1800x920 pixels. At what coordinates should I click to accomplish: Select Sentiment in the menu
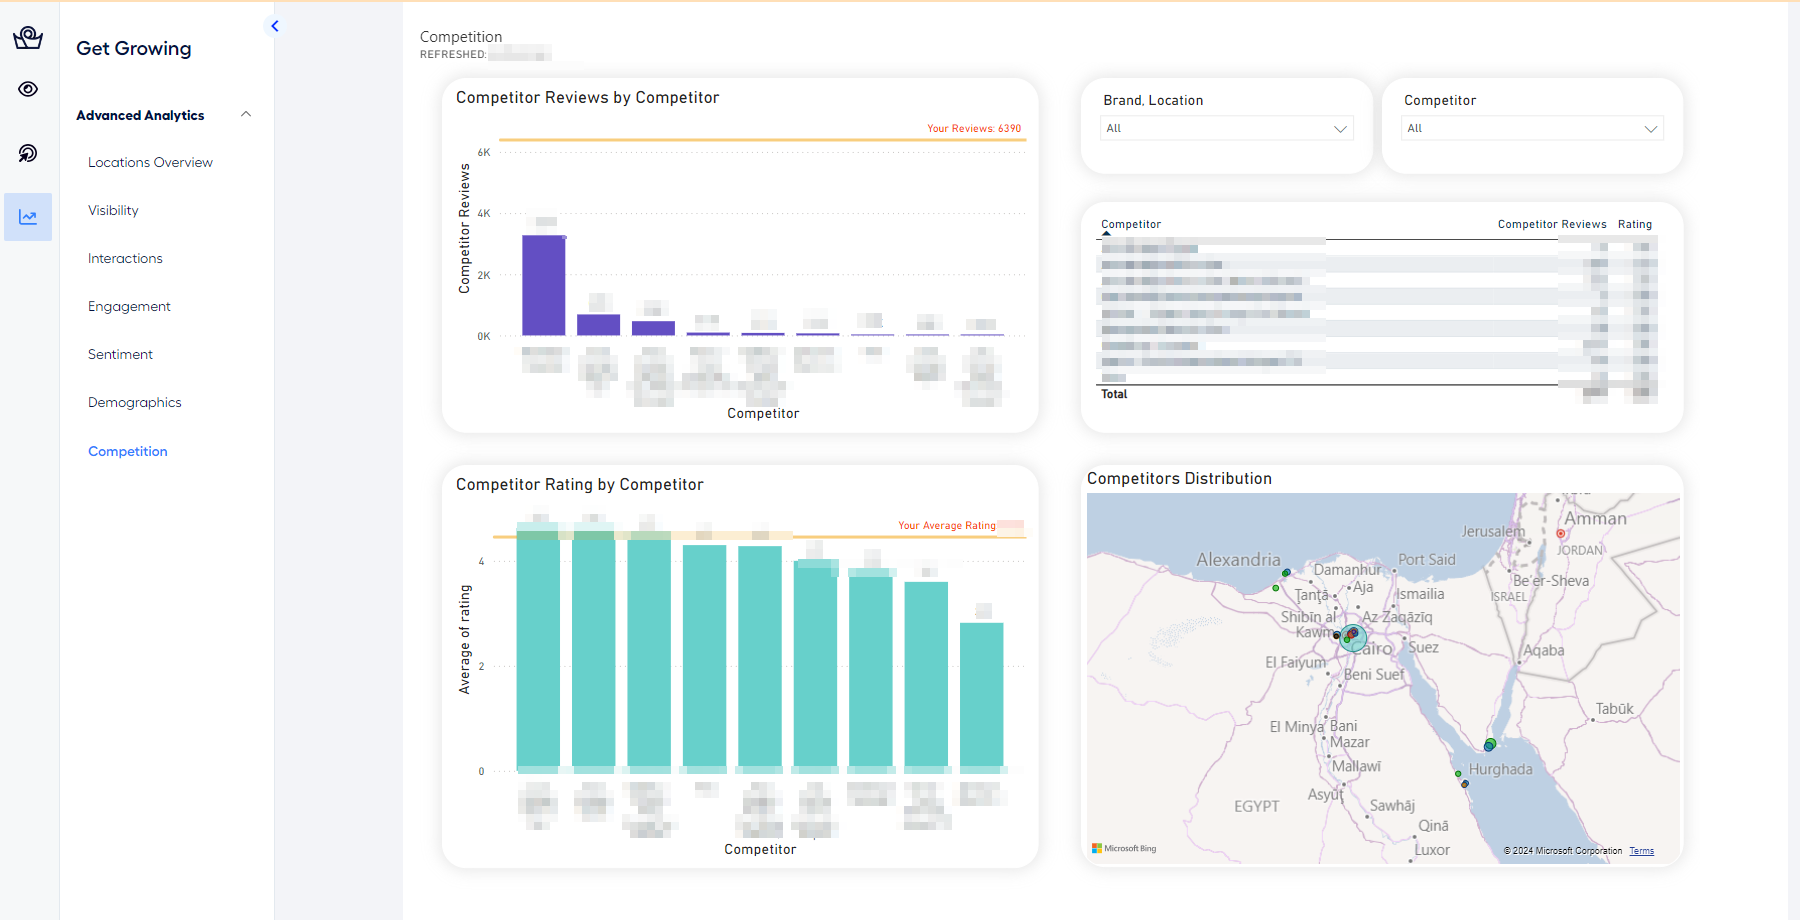(x=120, y=354)
